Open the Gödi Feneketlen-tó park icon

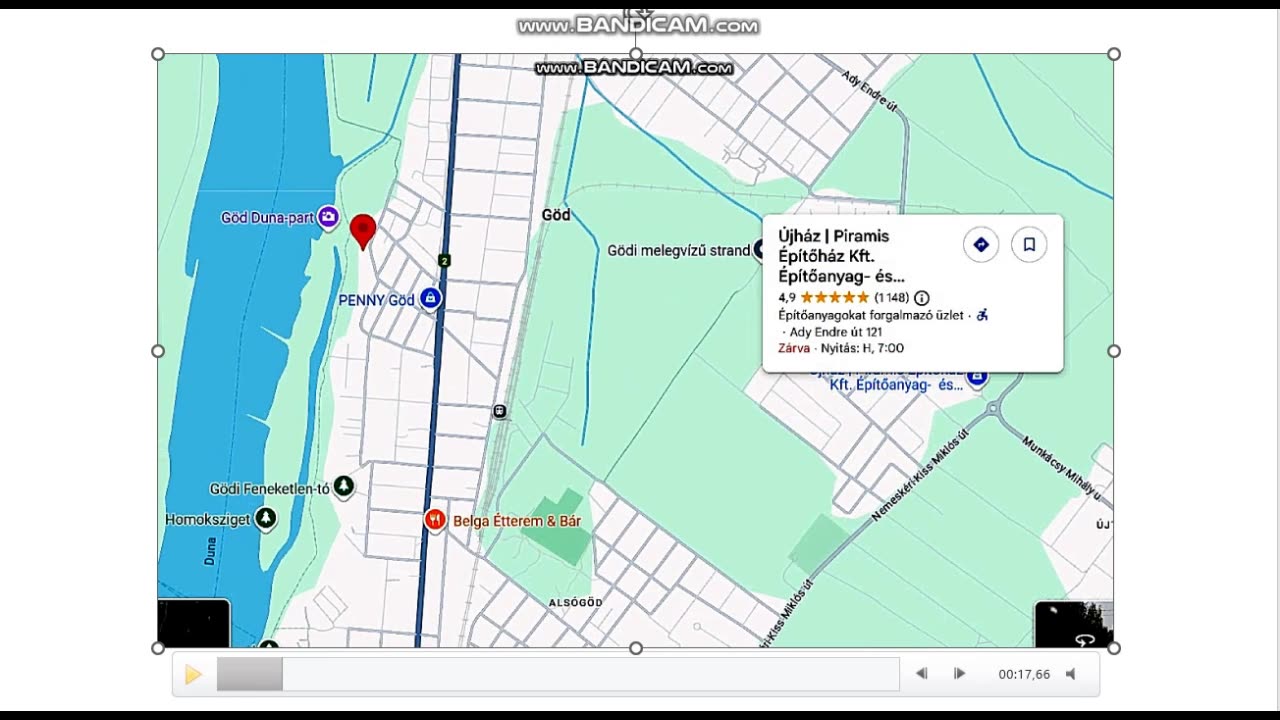(344, 486)
